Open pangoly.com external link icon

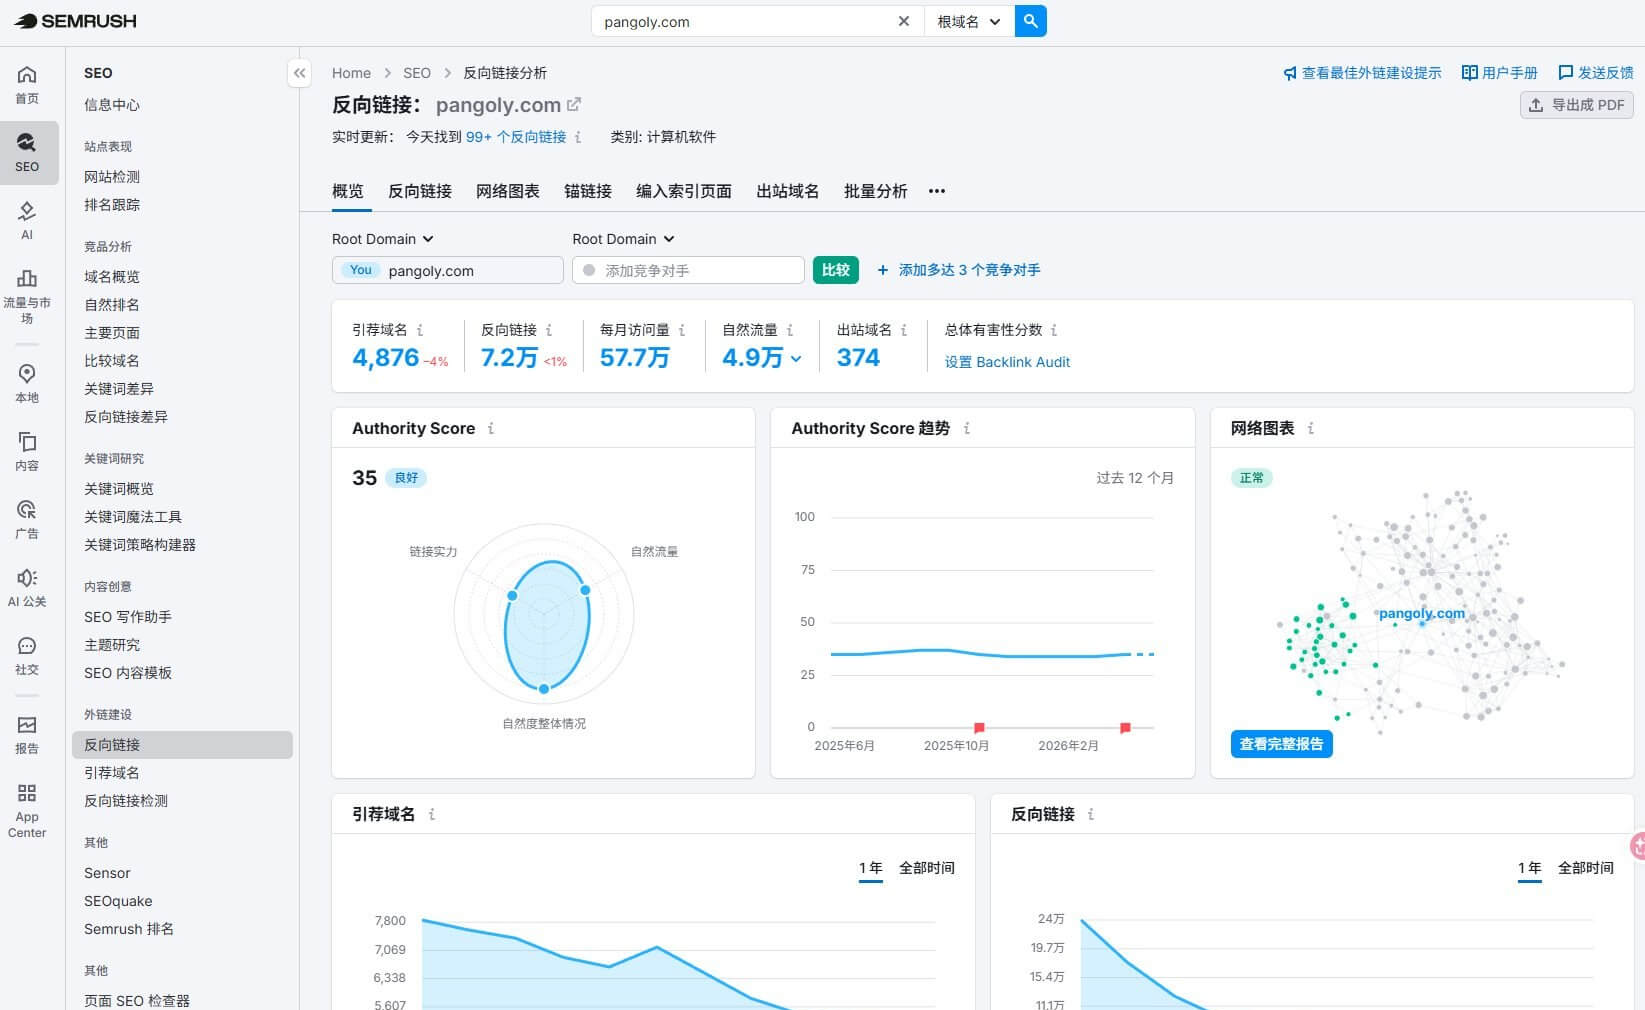point(574,104)
